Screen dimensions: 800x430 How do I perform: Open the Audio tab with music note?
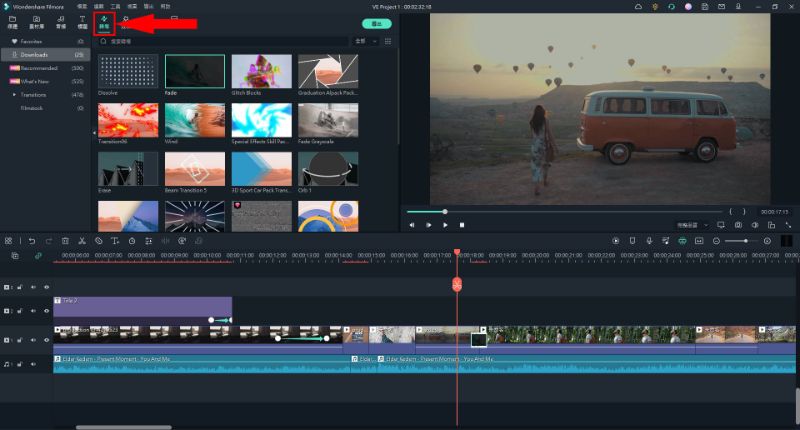click(x=61, y=21)
